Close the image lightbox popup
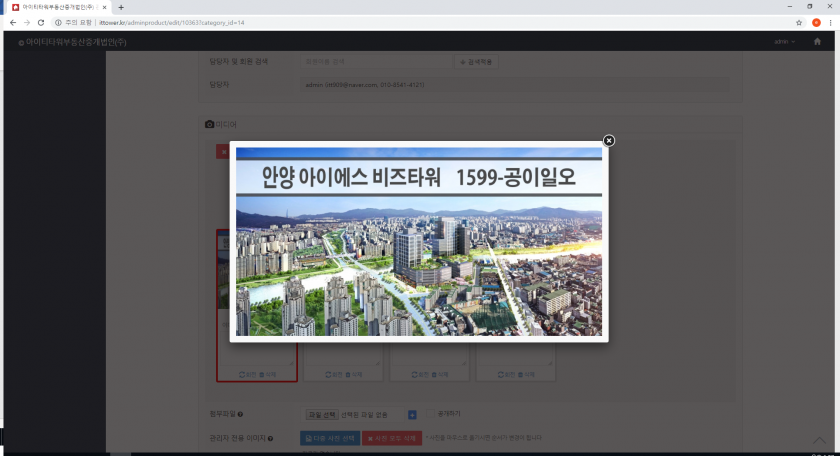The image size is (840, 456). 609,141
